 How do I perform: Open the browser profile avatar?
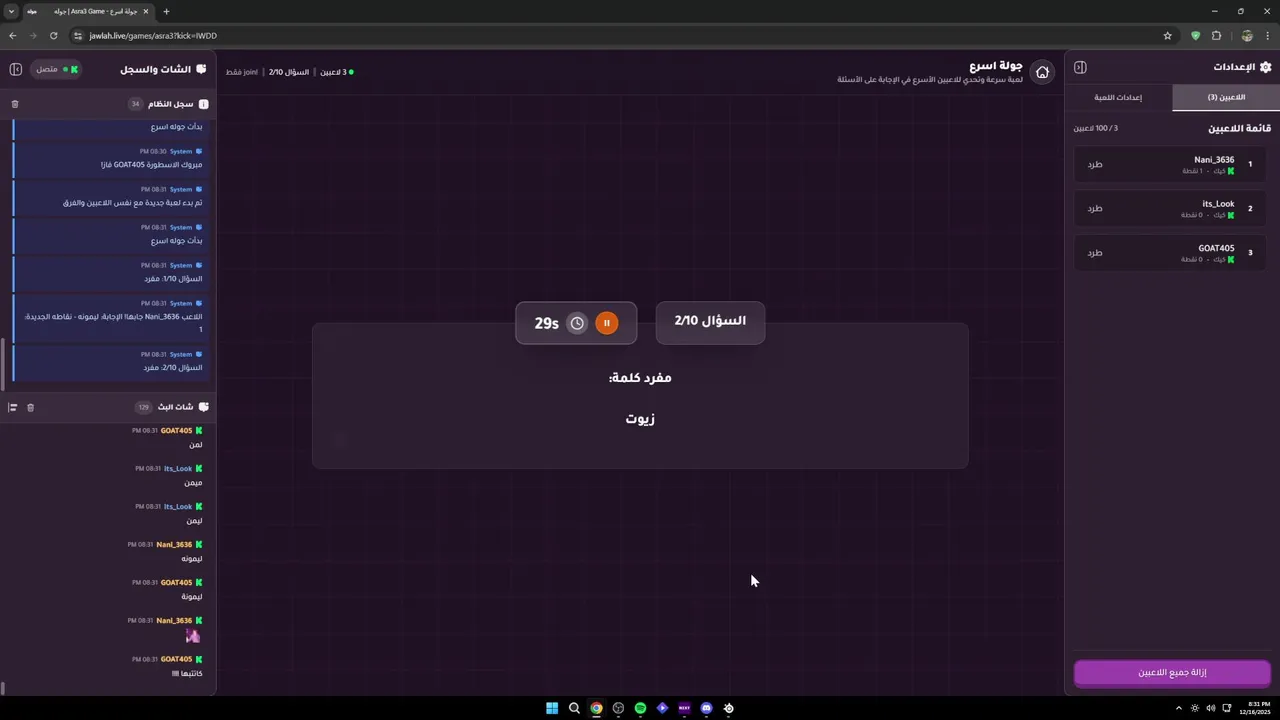[x=1247, y=35]
